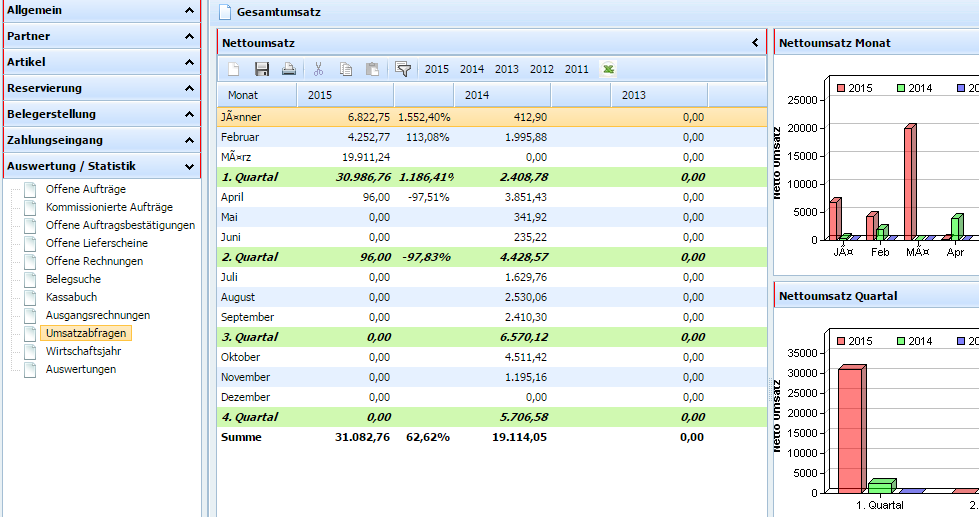Viewport: 979px width, 517px height.
Task: Click the 2014 column header
Action: coord(503,95)
